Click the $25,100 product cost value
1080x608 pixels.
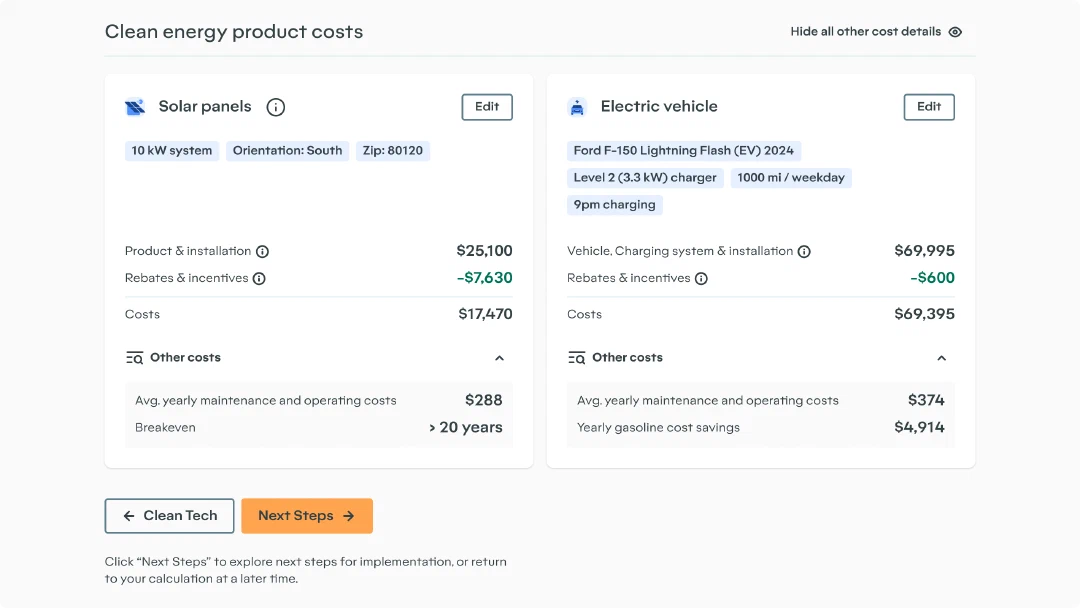(x=484, y=251)
